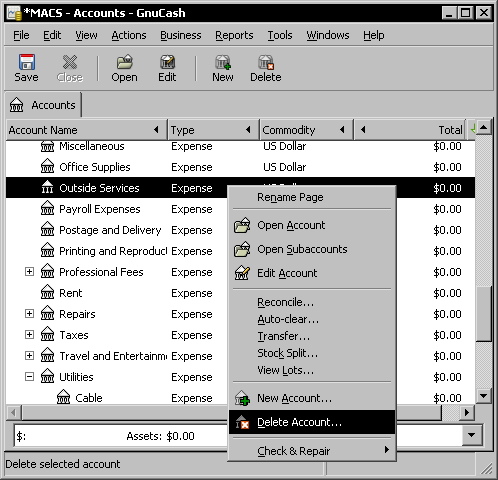The image size is (498, 480).
Task: Open the View menu
Action: [x=86, y=35]
